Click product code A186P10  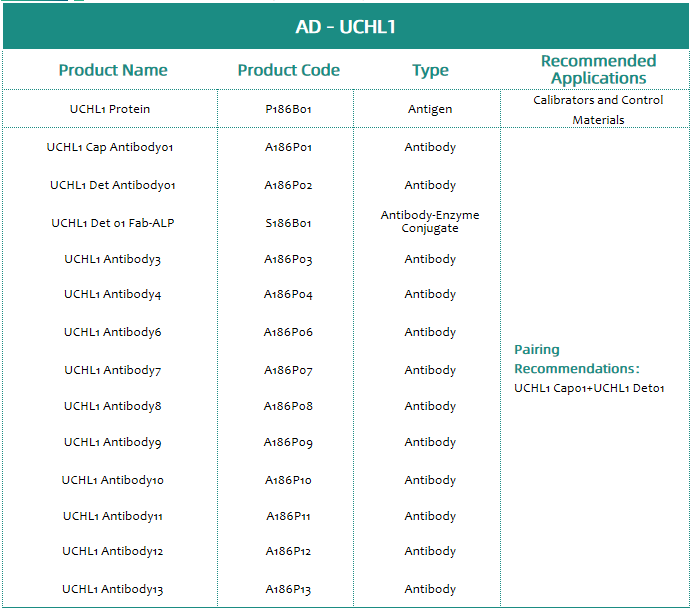(288, 480)
